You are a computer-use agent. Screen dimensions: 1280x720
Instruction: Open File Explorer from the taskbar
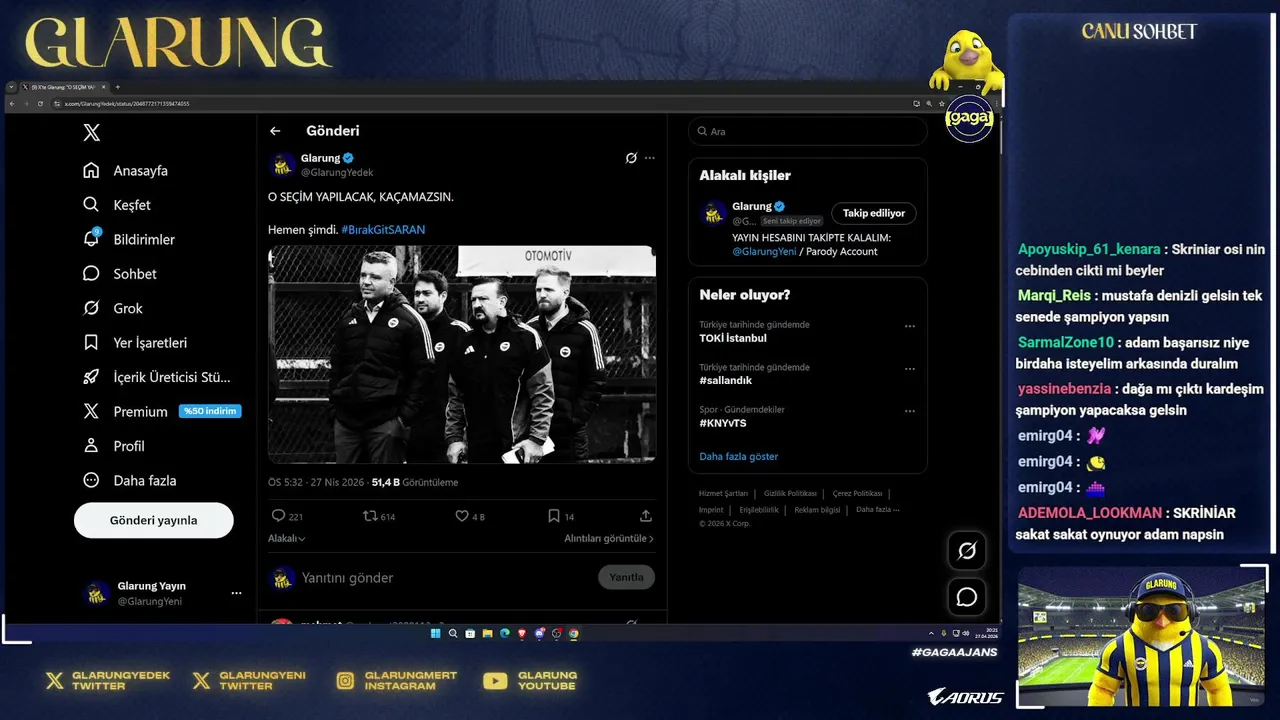[487, 633]
